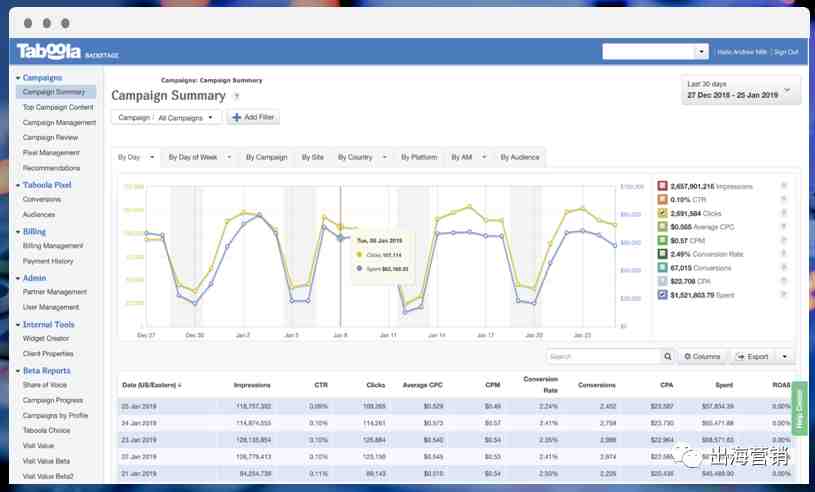
Task: Open Pixel Management in sidebar
Action: click(x=51, y=153)
